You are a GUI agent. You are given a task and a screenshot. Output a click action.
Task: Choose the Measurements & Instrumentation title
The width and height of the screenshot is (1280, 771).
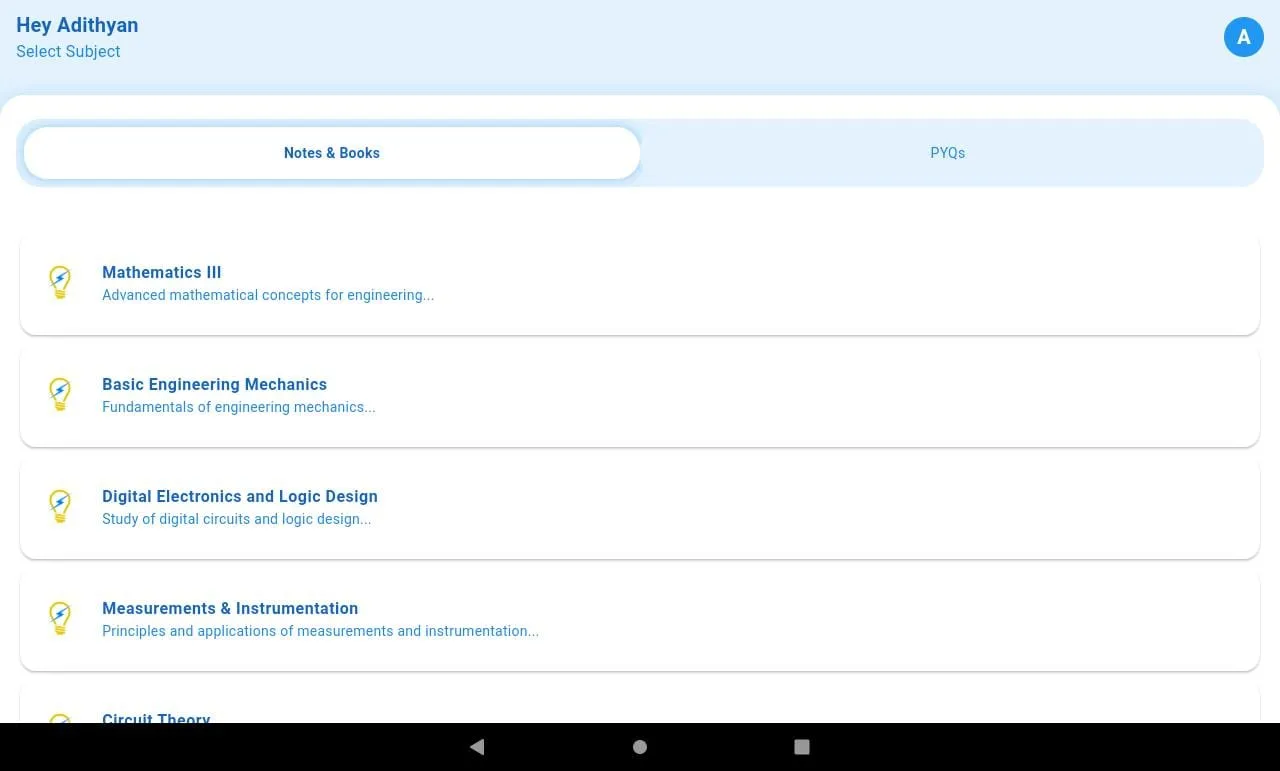coord(230,608)
